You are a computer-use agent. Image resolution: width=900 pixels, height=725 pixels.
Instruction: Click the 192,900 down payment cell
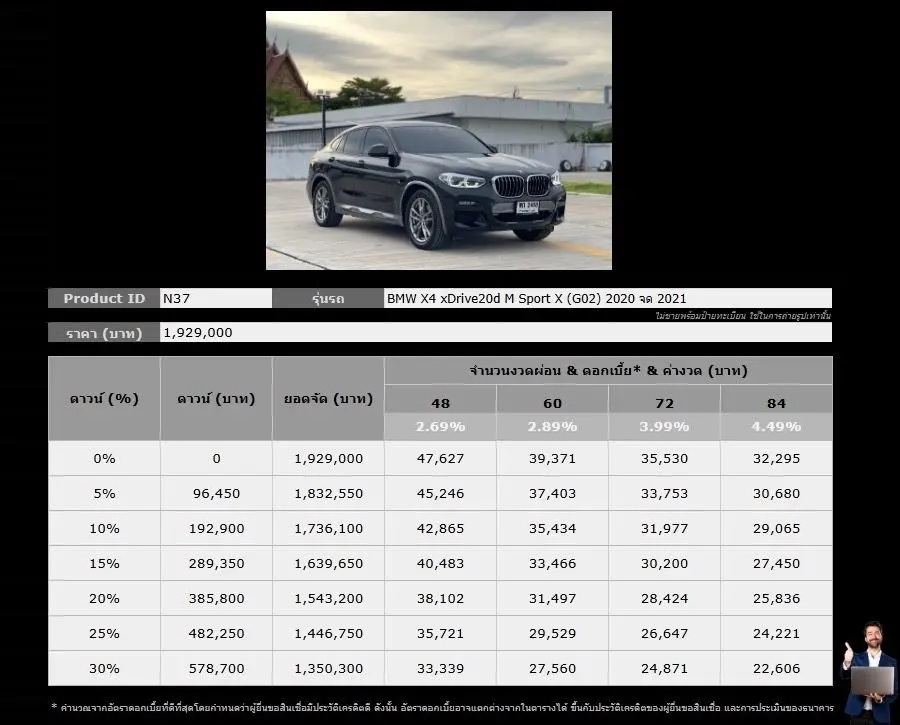coord(216,528)
